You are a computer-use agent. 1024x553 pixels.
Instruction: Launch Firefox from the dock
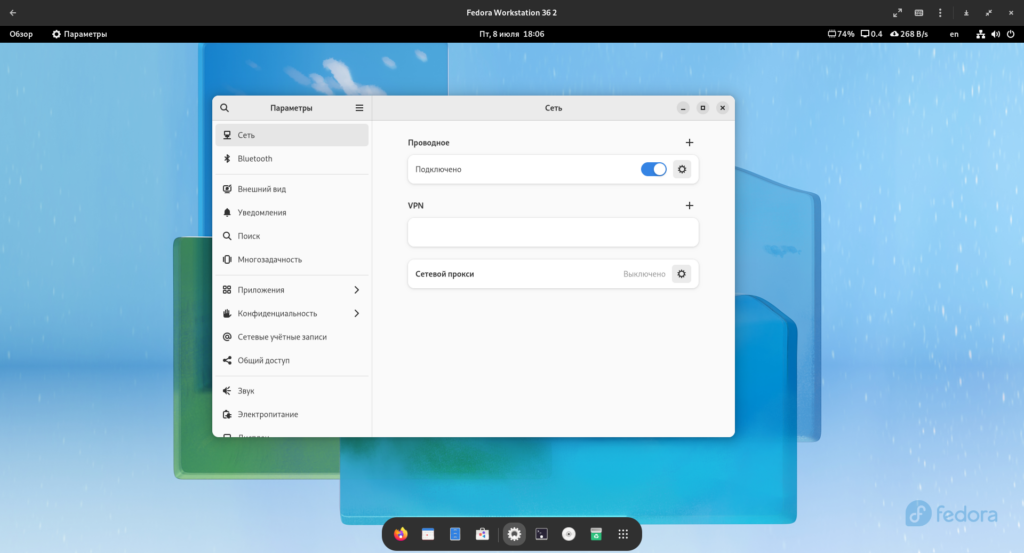point(401,535)
